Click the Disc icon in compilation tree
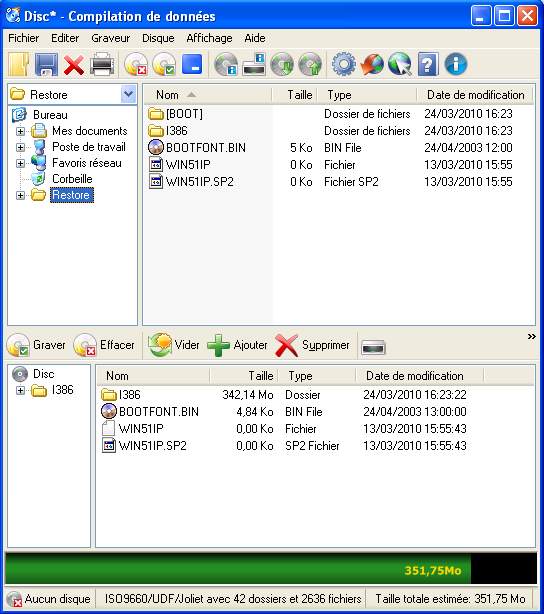This screenshot has height=614, width=544. click(20, 374)
